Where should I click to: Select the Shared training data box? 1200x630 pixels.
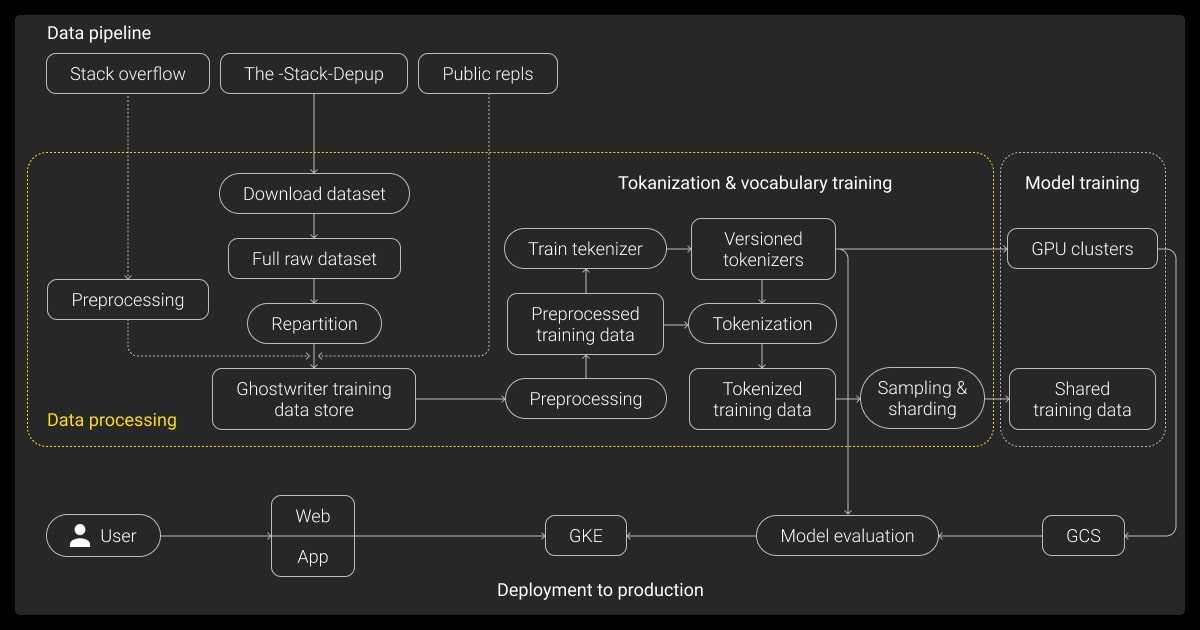coord(1082,399)
